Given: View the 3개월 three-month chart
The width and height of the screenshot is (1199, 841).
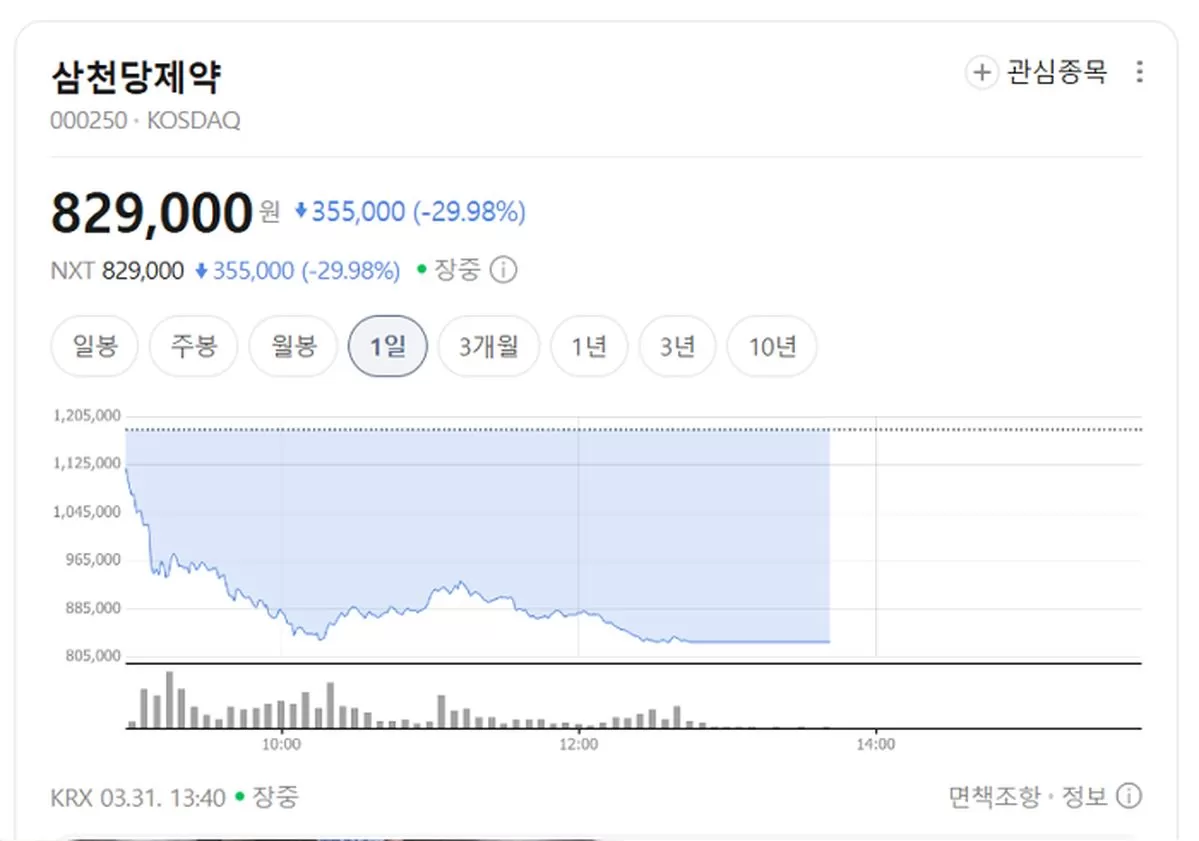Looking at the screenshot, I should click(488, 345).
